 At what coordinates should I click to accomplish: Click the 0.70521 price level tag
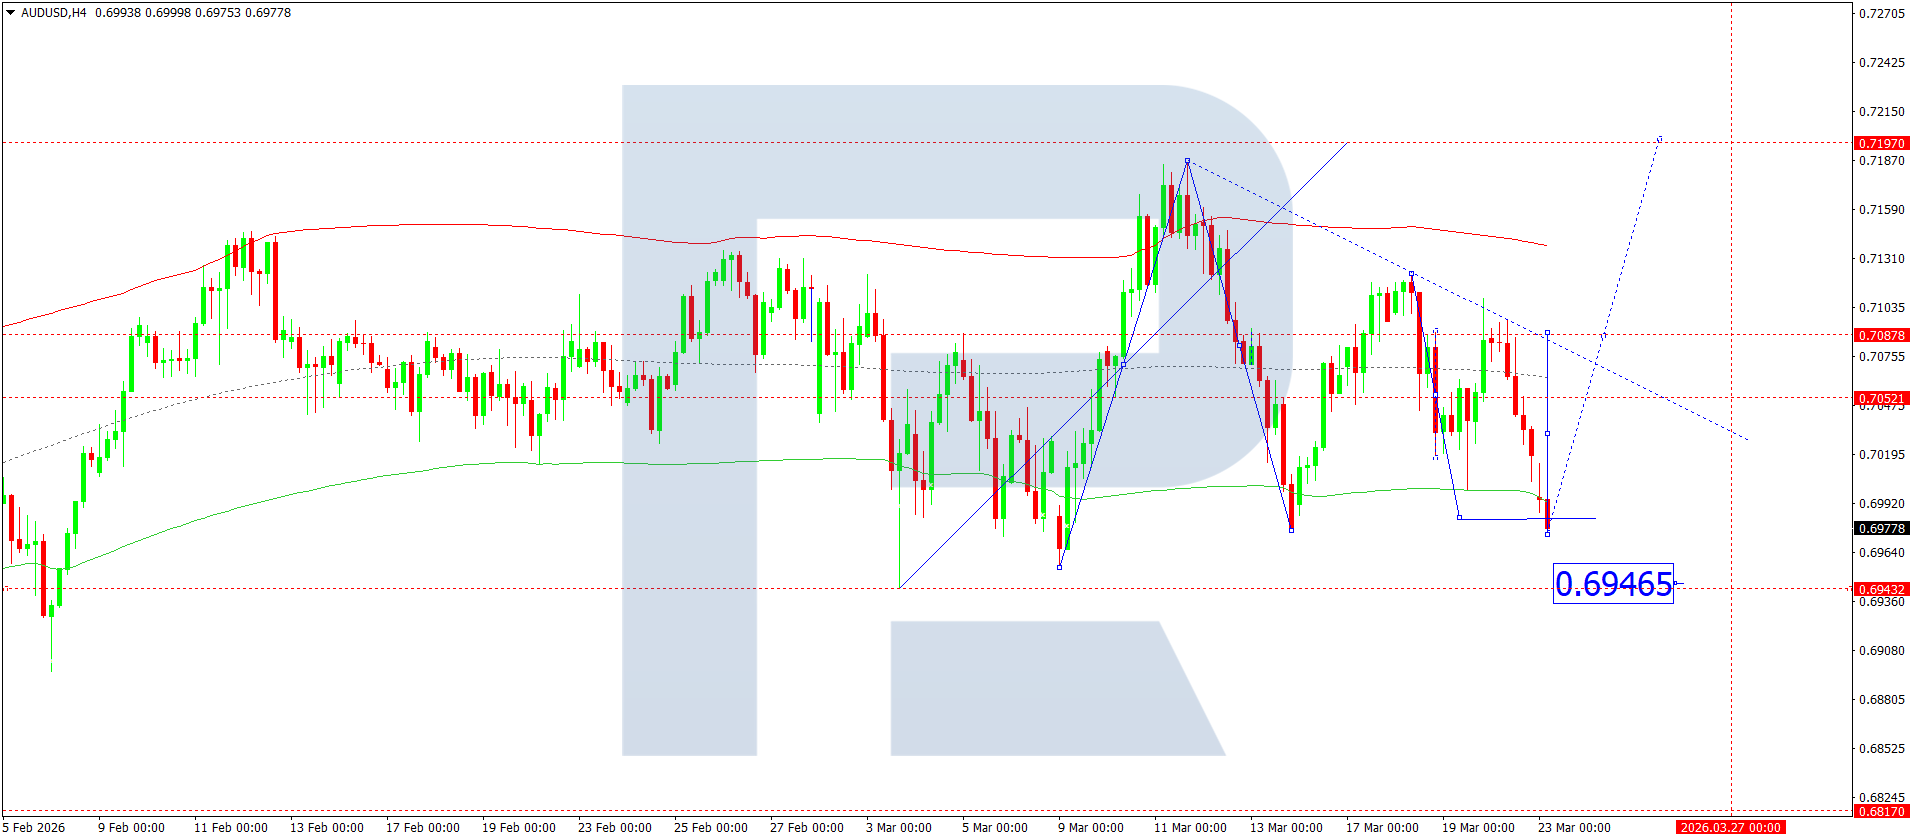point(1881,398)
